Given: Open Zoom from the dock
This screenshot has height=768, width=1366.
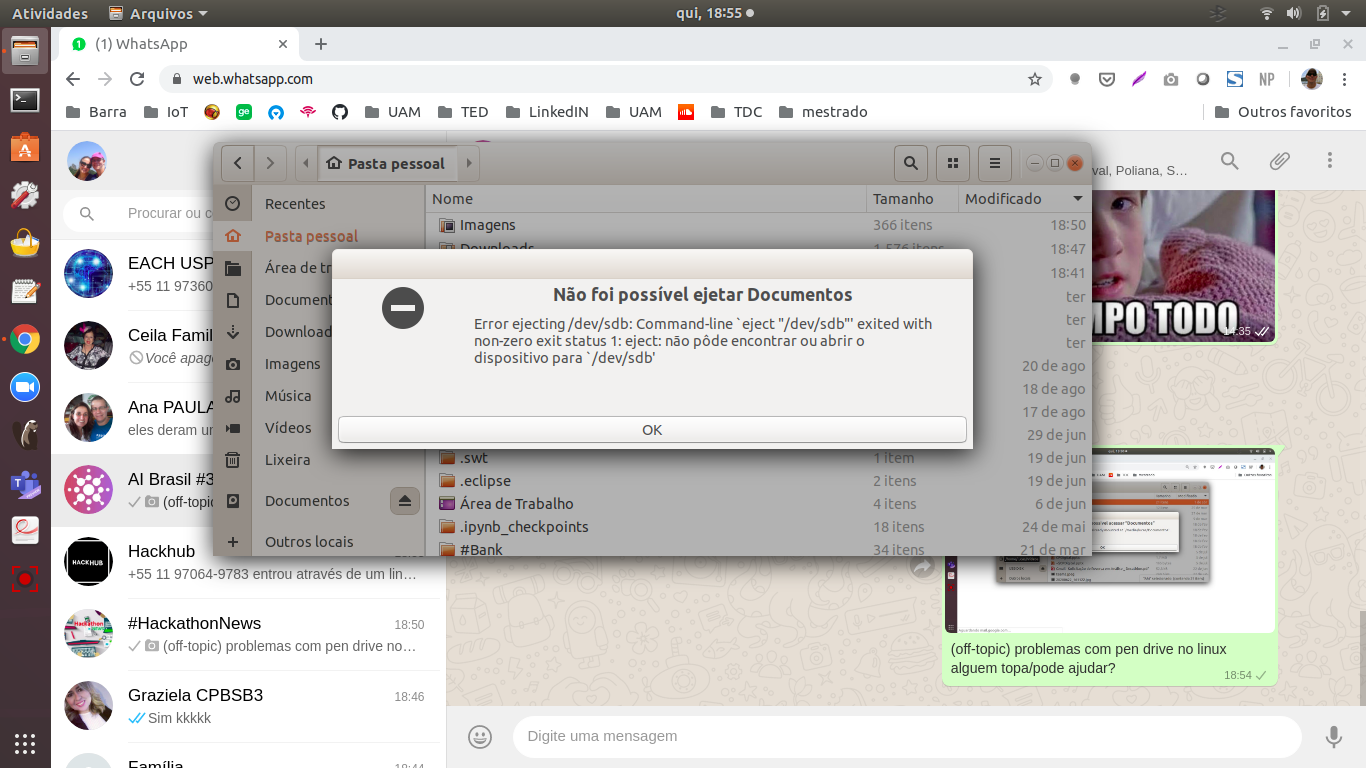Looking at the screenshot, I should coord(25,387).
